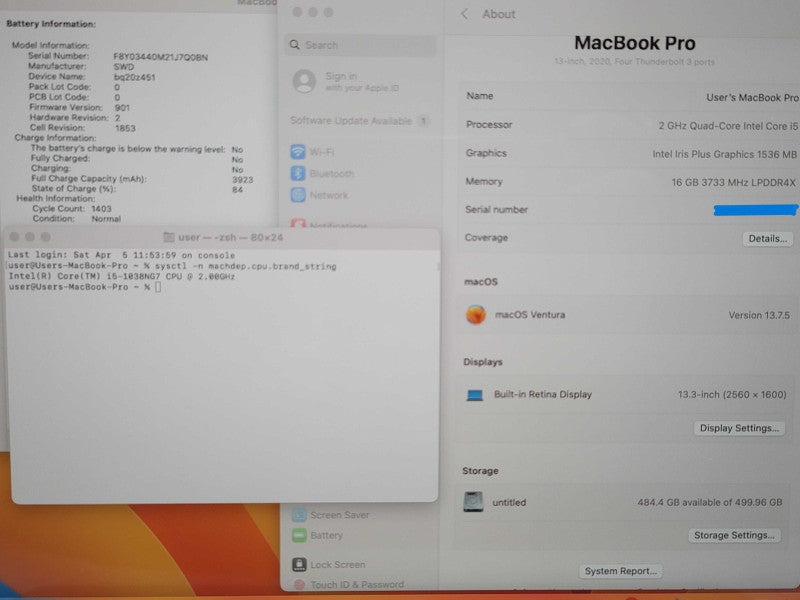The width and height of the screenshot is (800, 600).
Task: Click Full Charge Capacity value 3923
Action: pyautogui.click(x=243, y=180)
